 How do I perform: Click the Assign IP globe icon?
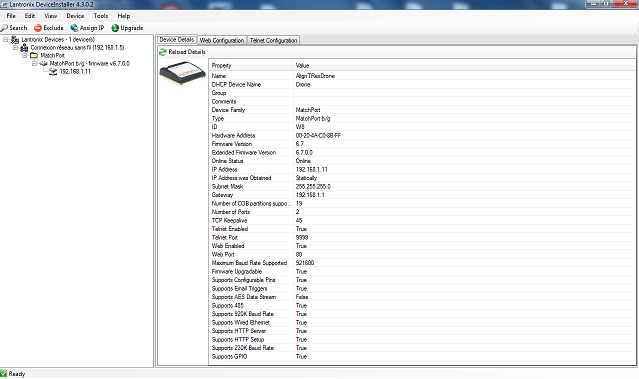[74, 28]
